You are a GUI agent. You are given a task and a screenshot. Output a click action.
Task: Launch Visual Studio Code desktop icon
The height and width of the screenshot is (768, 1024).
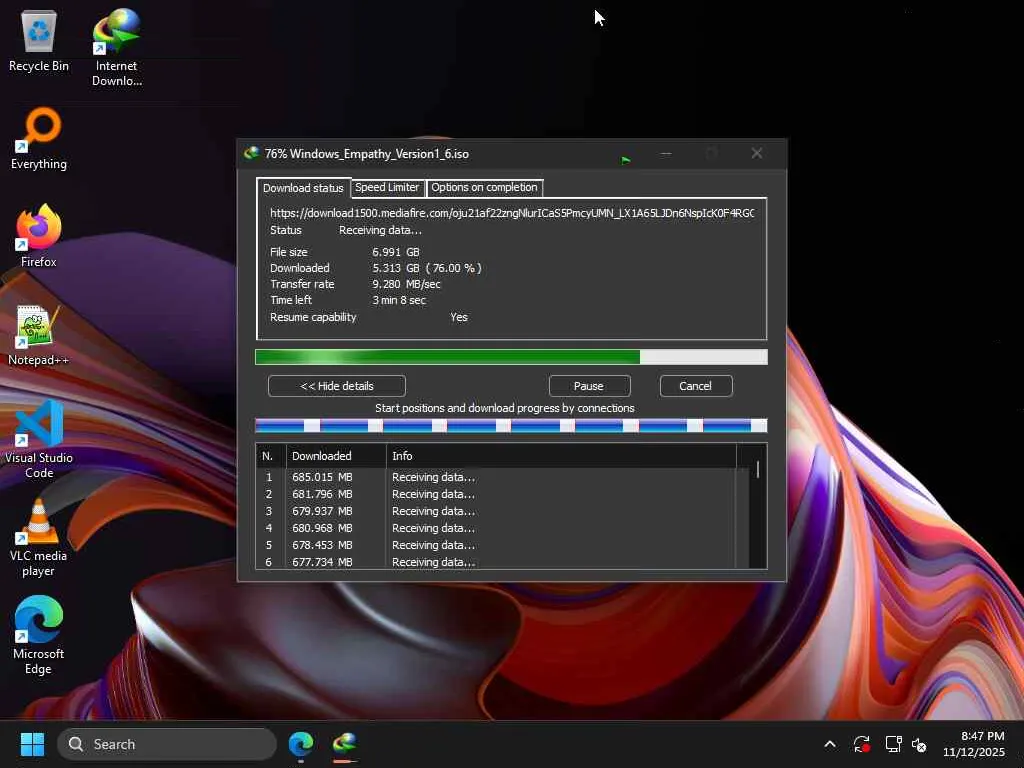coord(39,426)
